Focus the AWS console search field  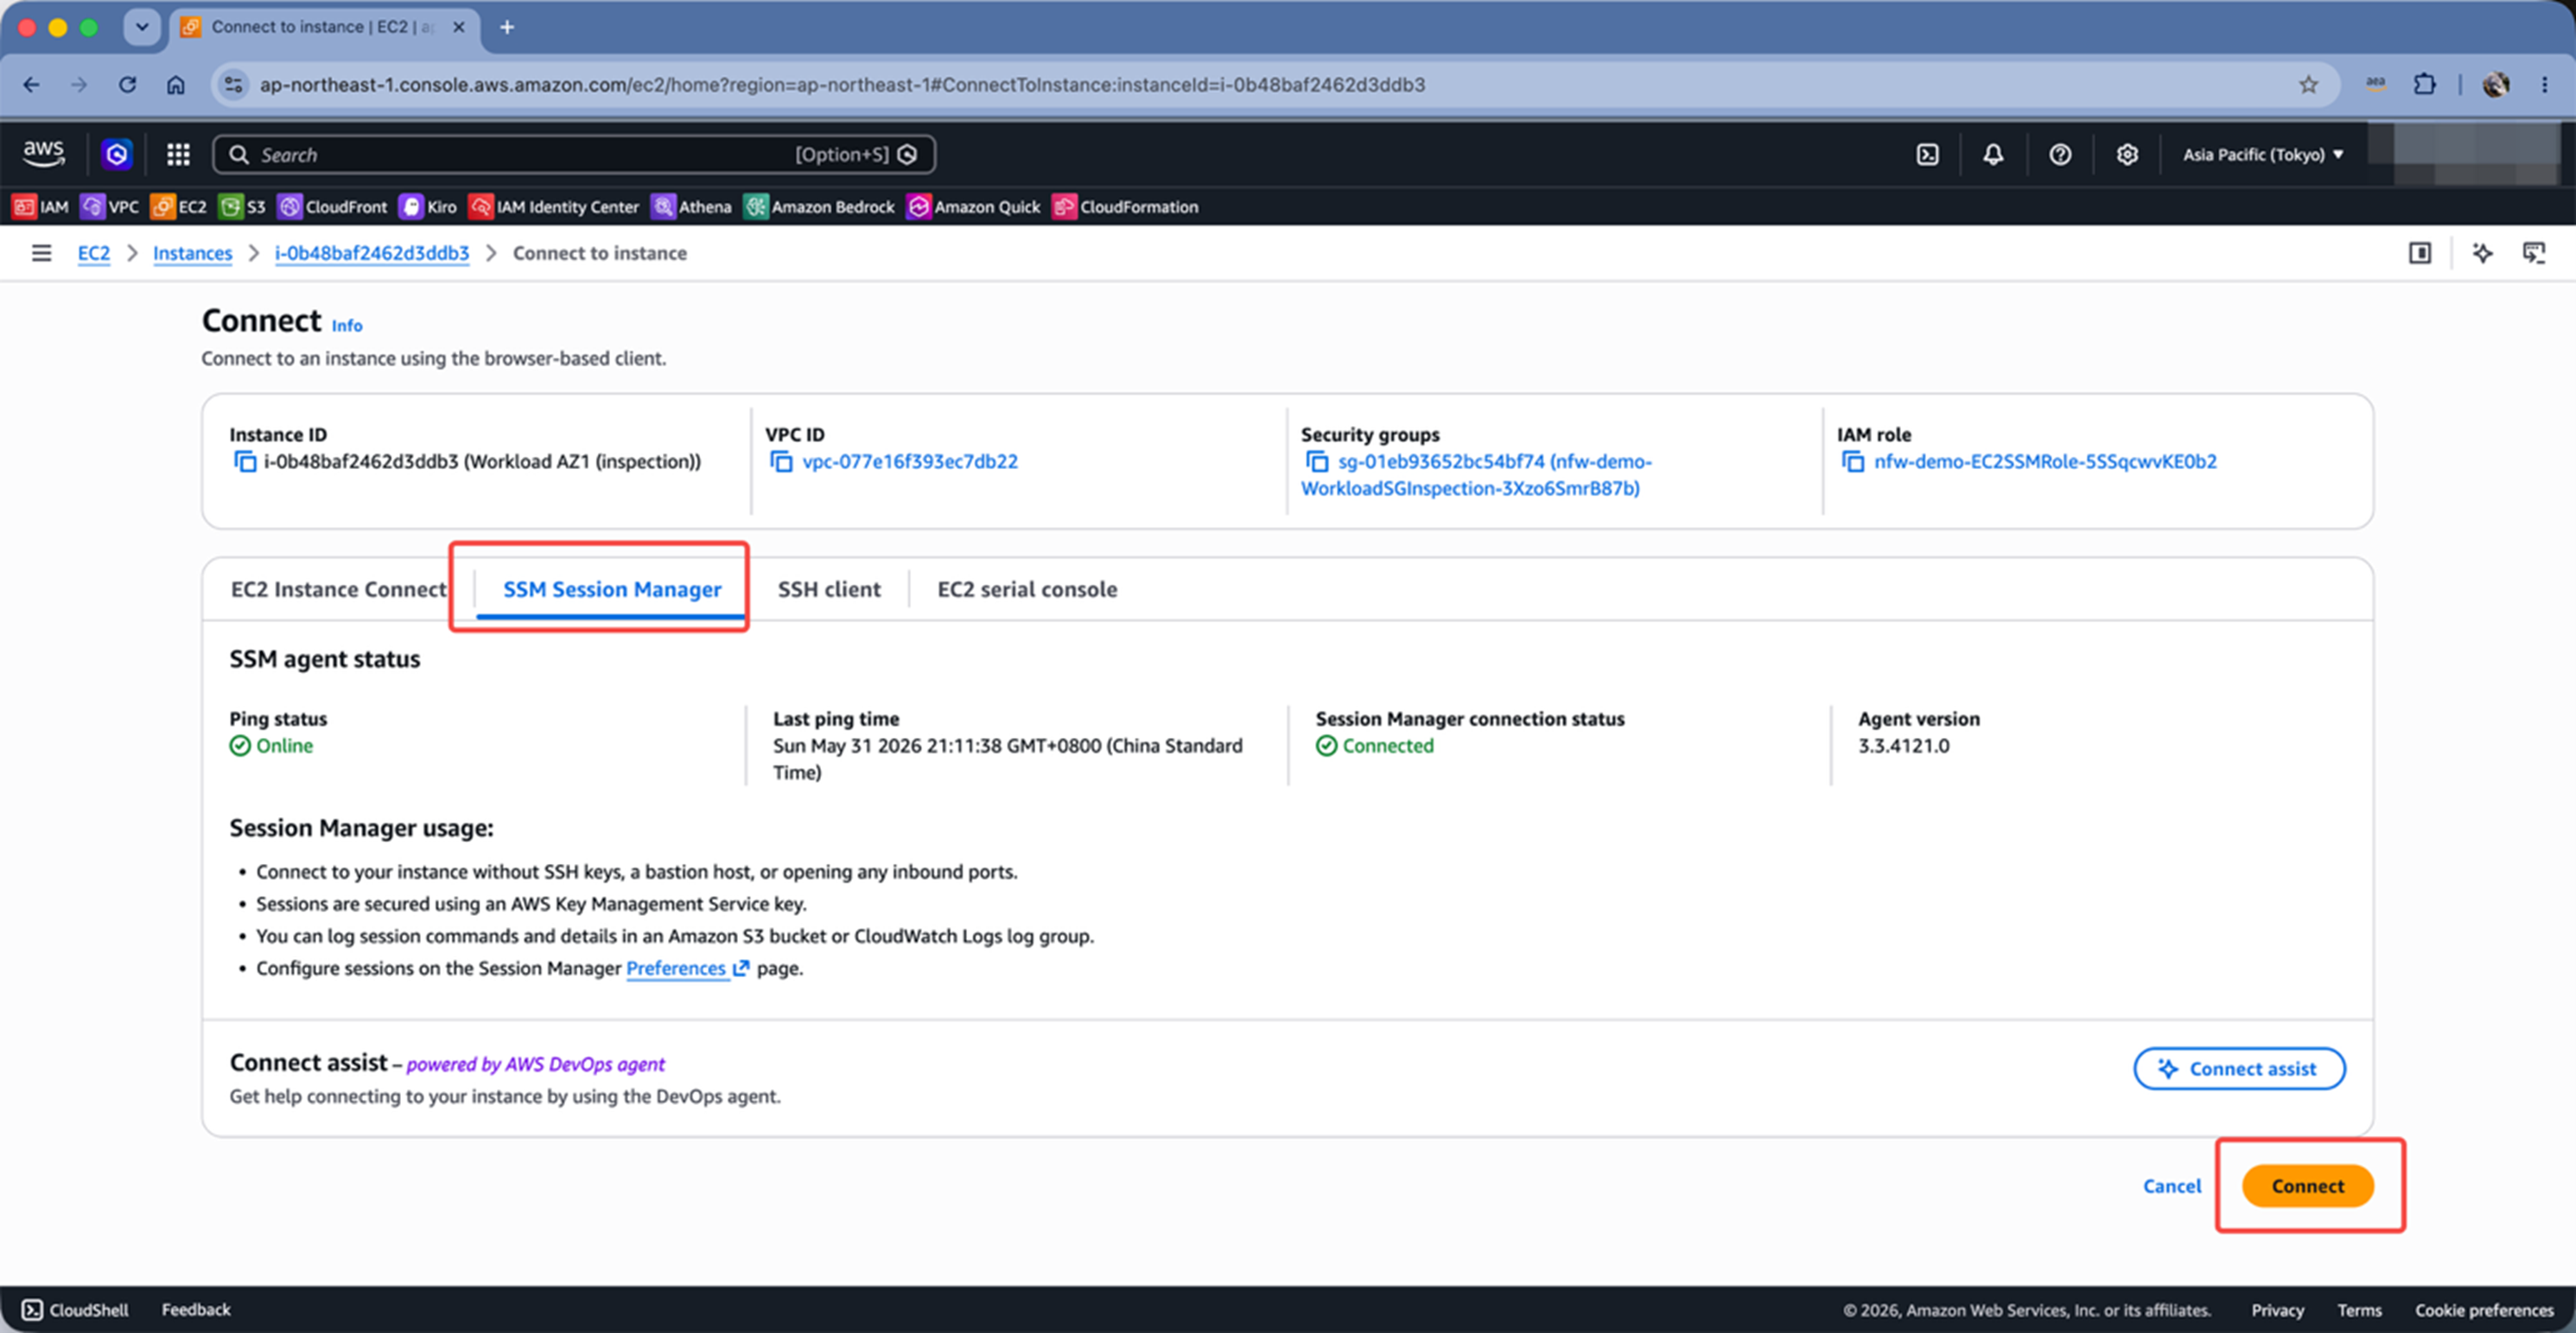[x=574, y=154]
